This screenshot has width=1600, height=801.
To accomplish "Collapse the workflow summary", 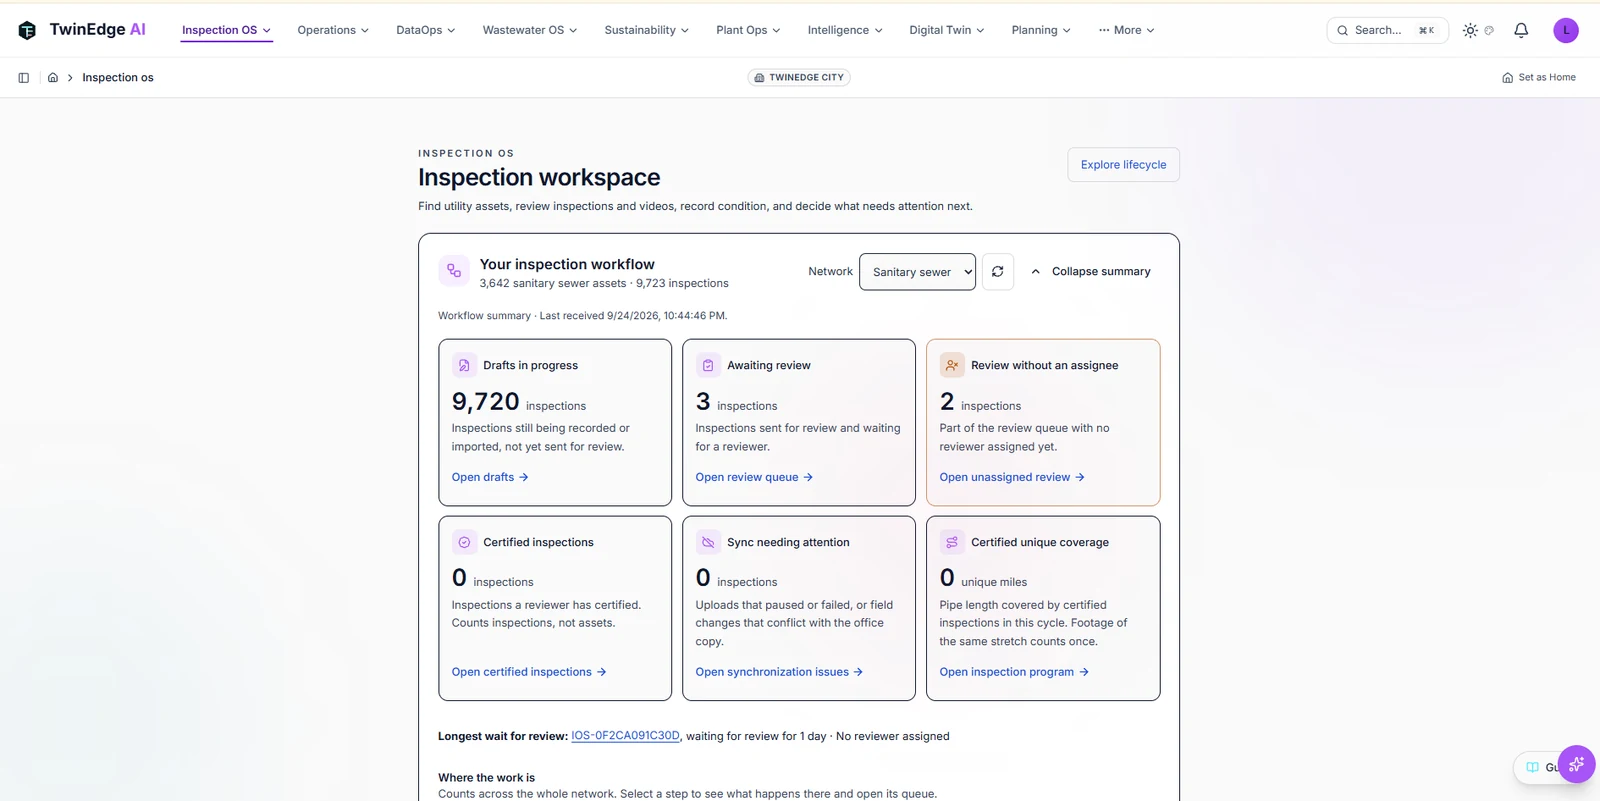I will (x=1090, y=272).
